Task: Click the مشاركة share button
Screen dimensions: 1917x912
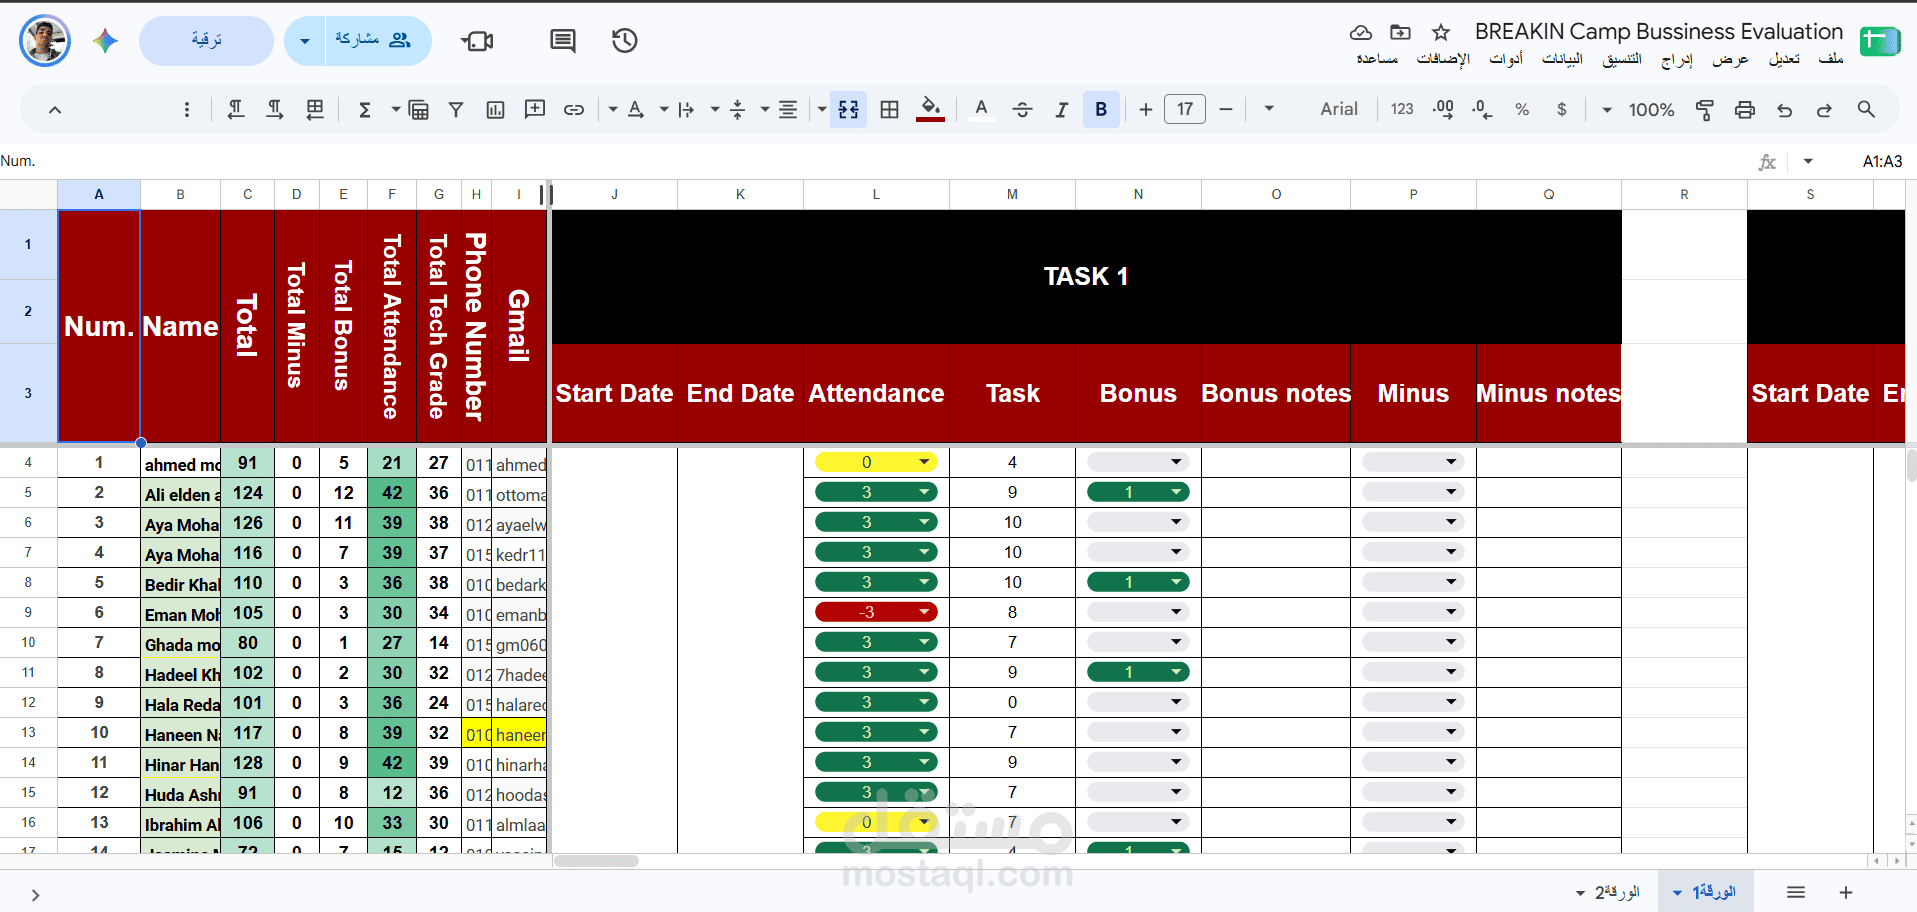Action: coord(378,40)
